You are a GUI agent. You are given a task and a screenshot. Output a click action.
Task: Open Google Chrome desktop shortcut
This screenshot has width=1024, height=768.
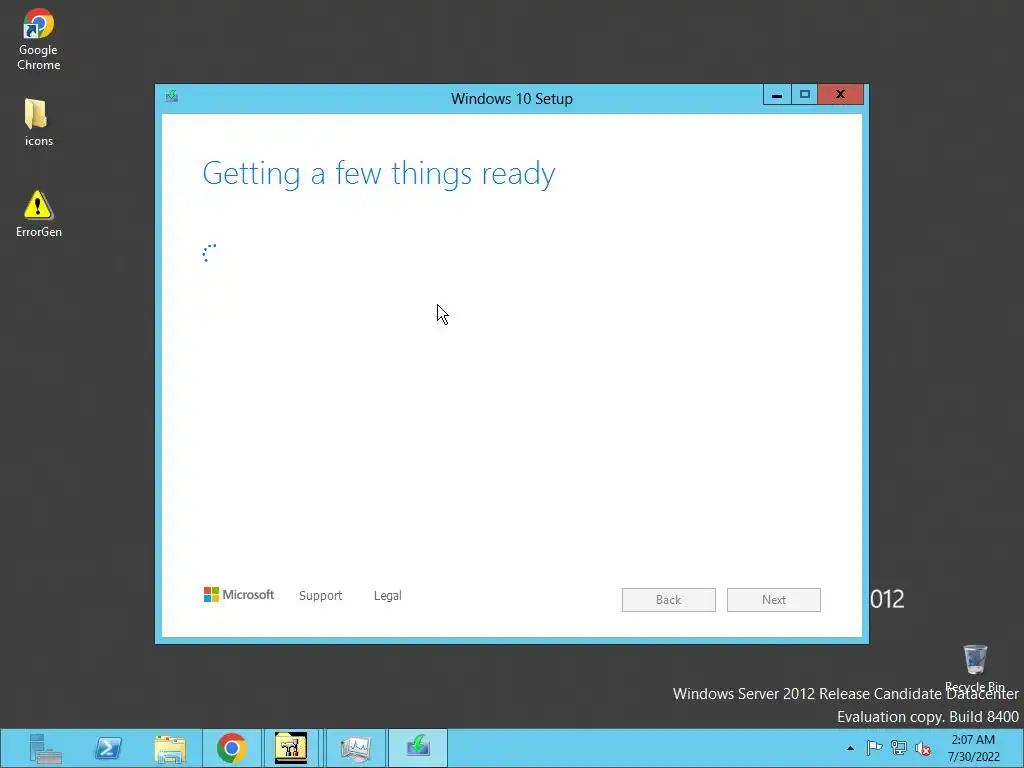[x=39, y=39]
